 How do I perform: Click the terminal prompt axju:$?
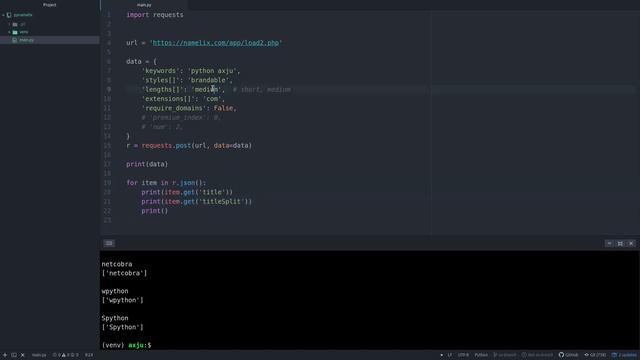pyautogui.click(x=140, y=345)
